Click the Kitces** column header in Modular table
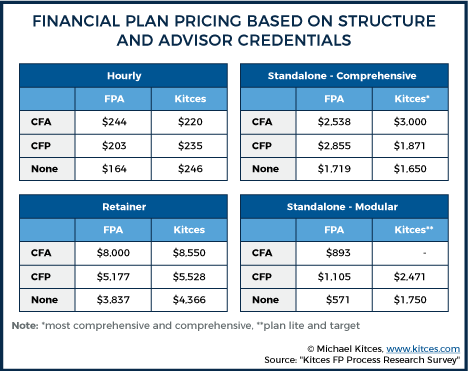 pyautogui.click(x=414, y=230)
